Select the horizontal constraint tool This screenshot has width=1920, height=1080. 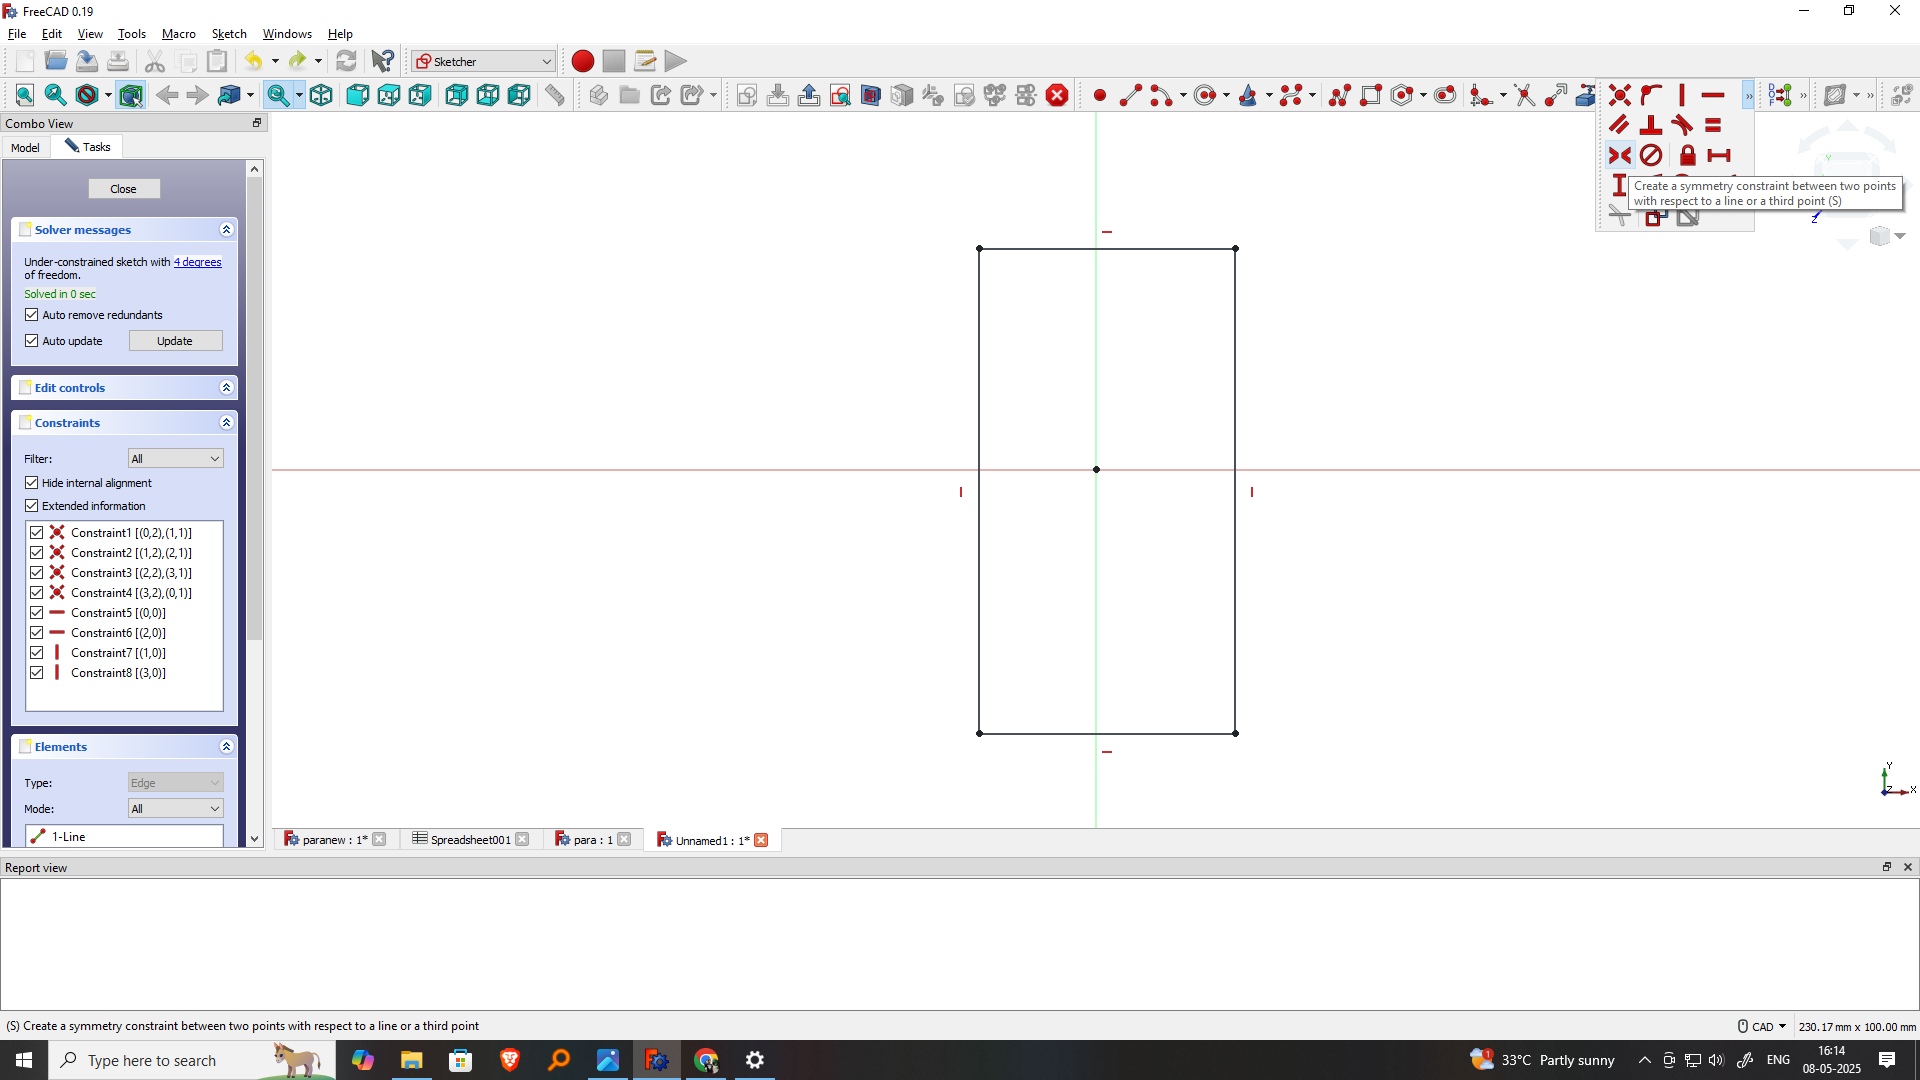[x=1713, y=95]
